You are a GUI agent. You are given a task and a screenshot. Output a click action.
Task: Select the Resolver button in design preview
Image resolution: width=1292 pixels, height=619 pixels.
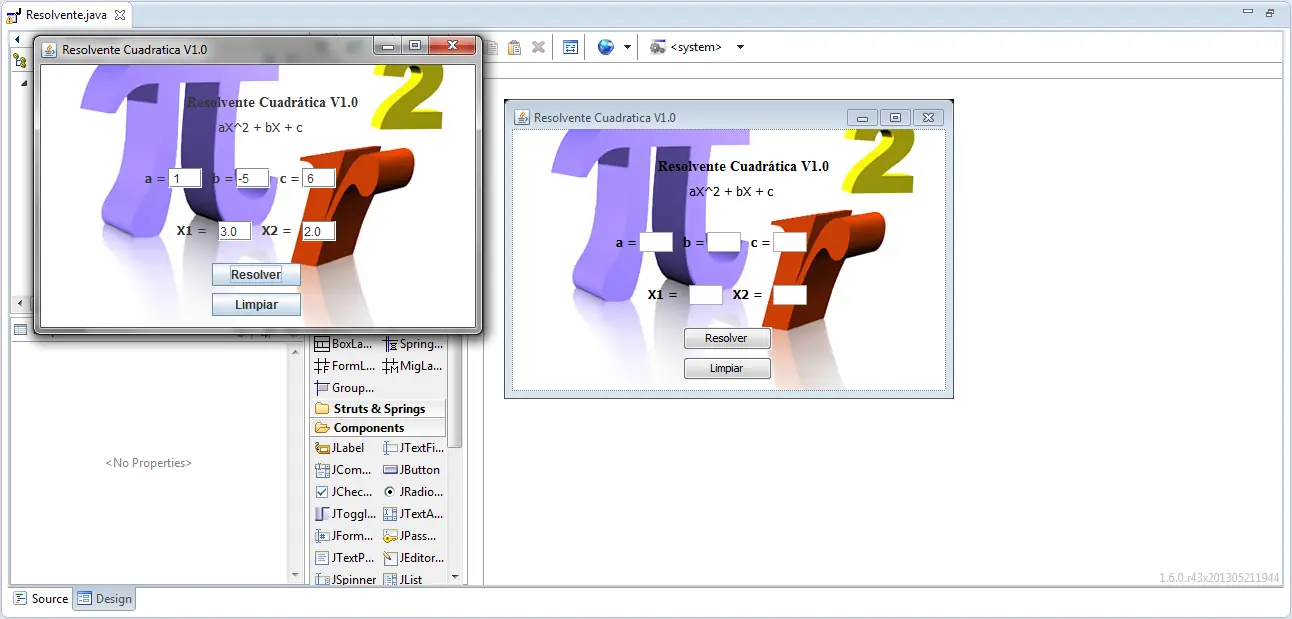[x=727, y=338]
